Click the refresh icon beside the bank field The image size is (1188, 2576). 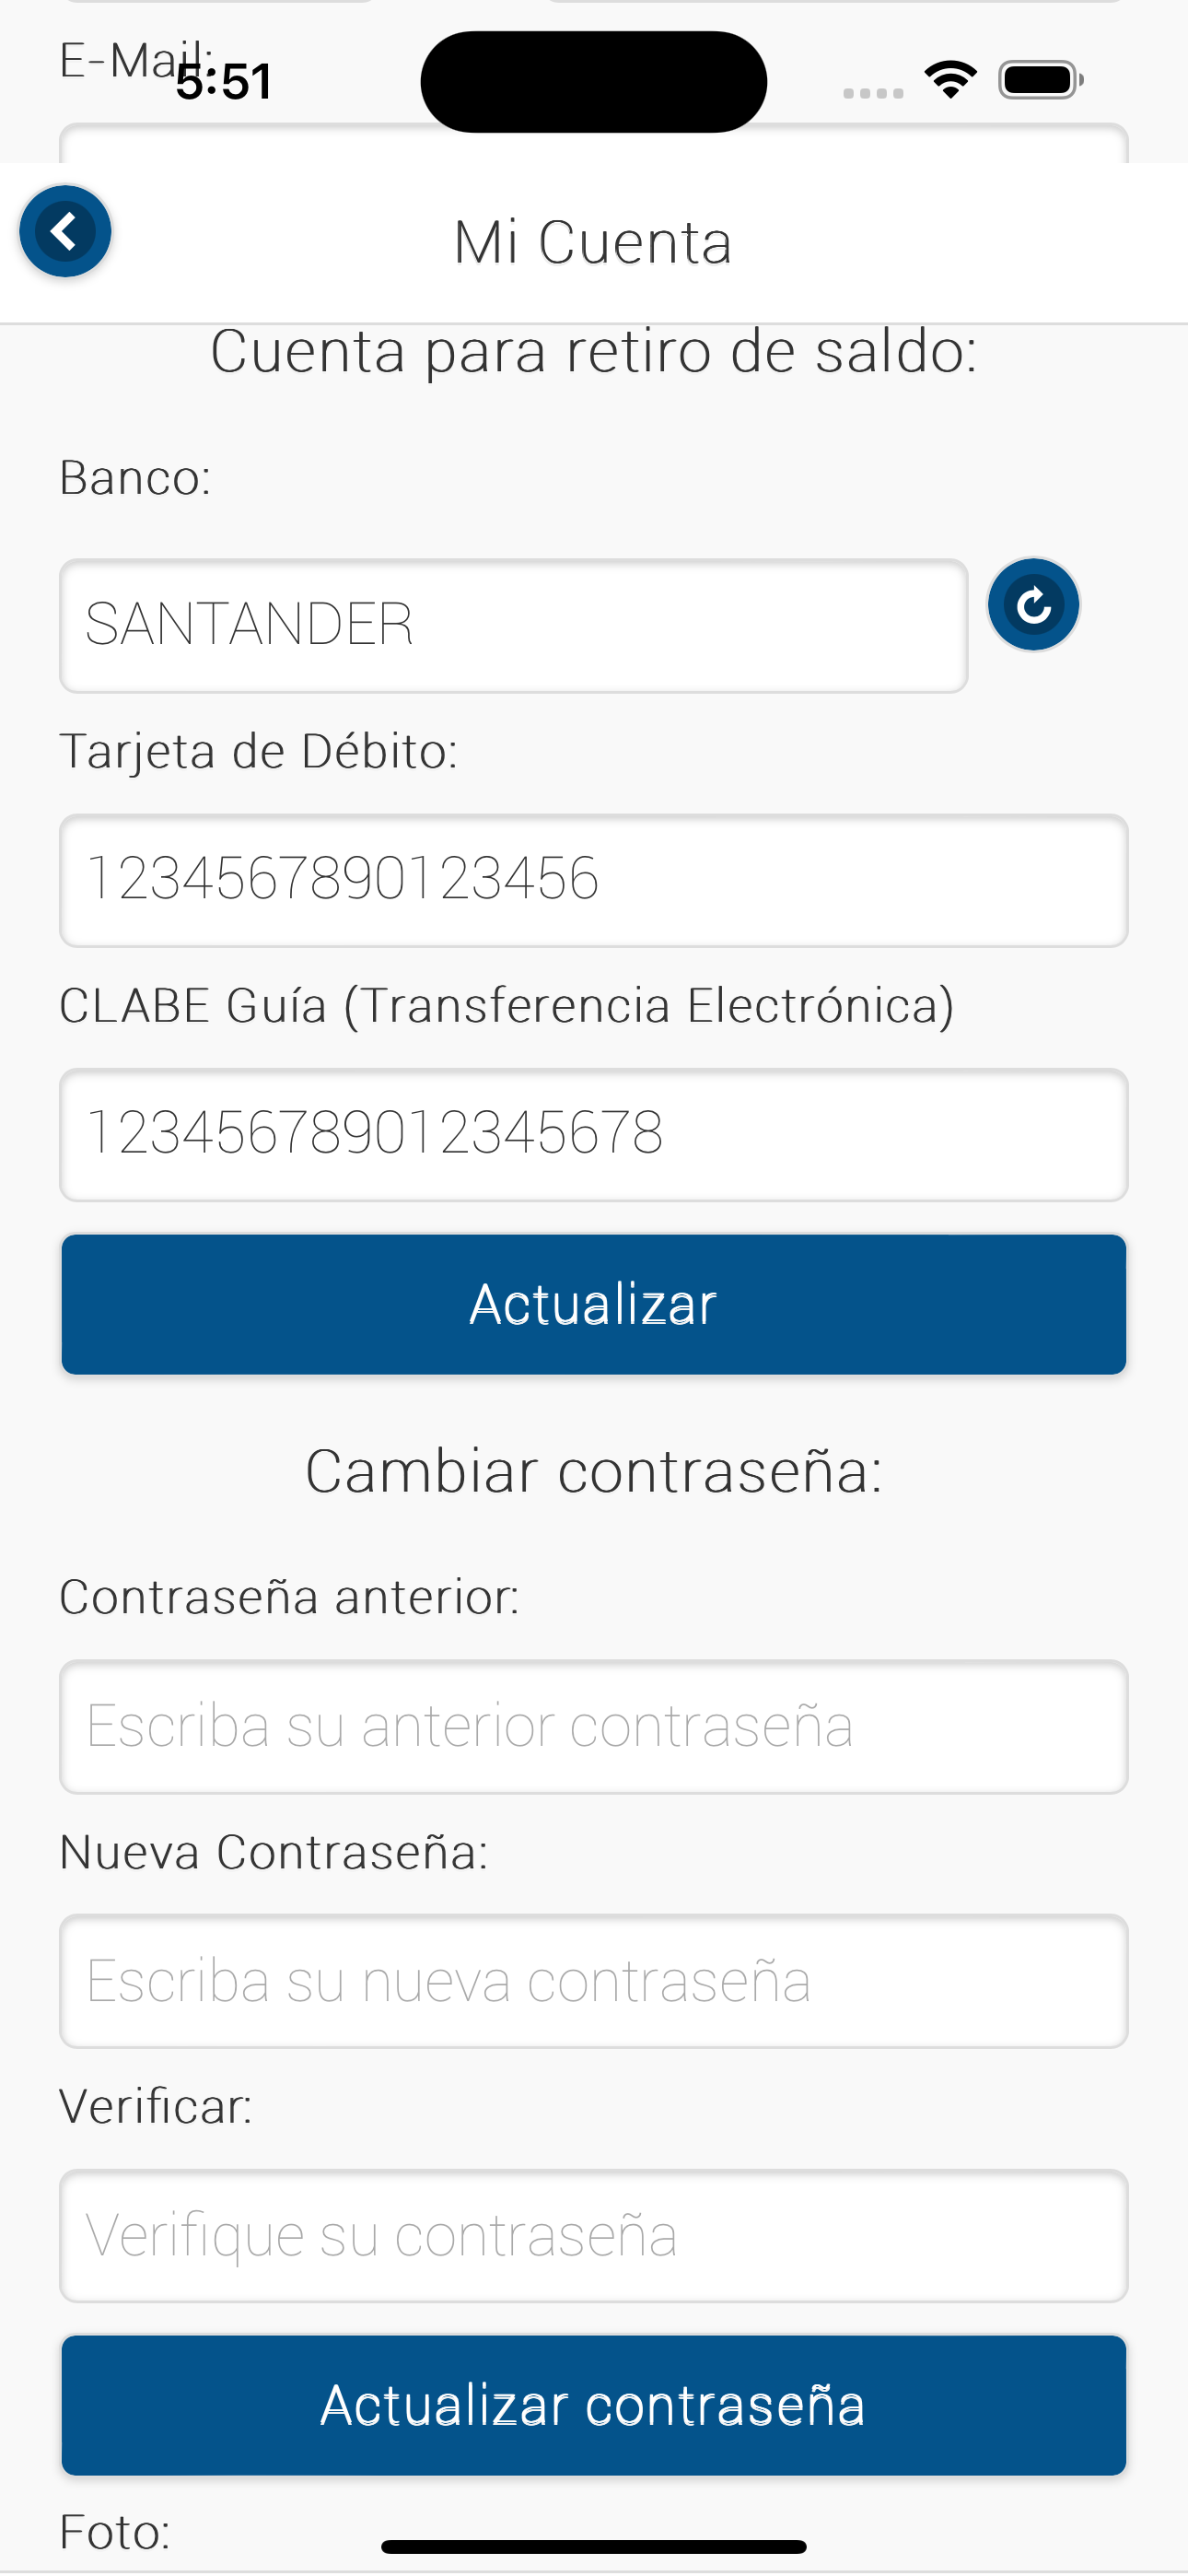[1033, 605]
